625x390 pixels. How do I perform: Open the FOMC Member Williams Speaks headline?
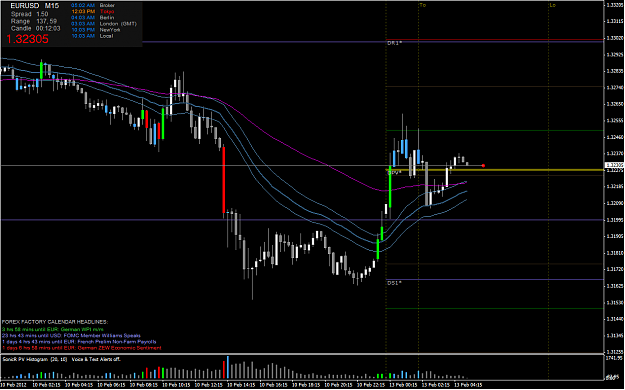click(x=71, y=336)
